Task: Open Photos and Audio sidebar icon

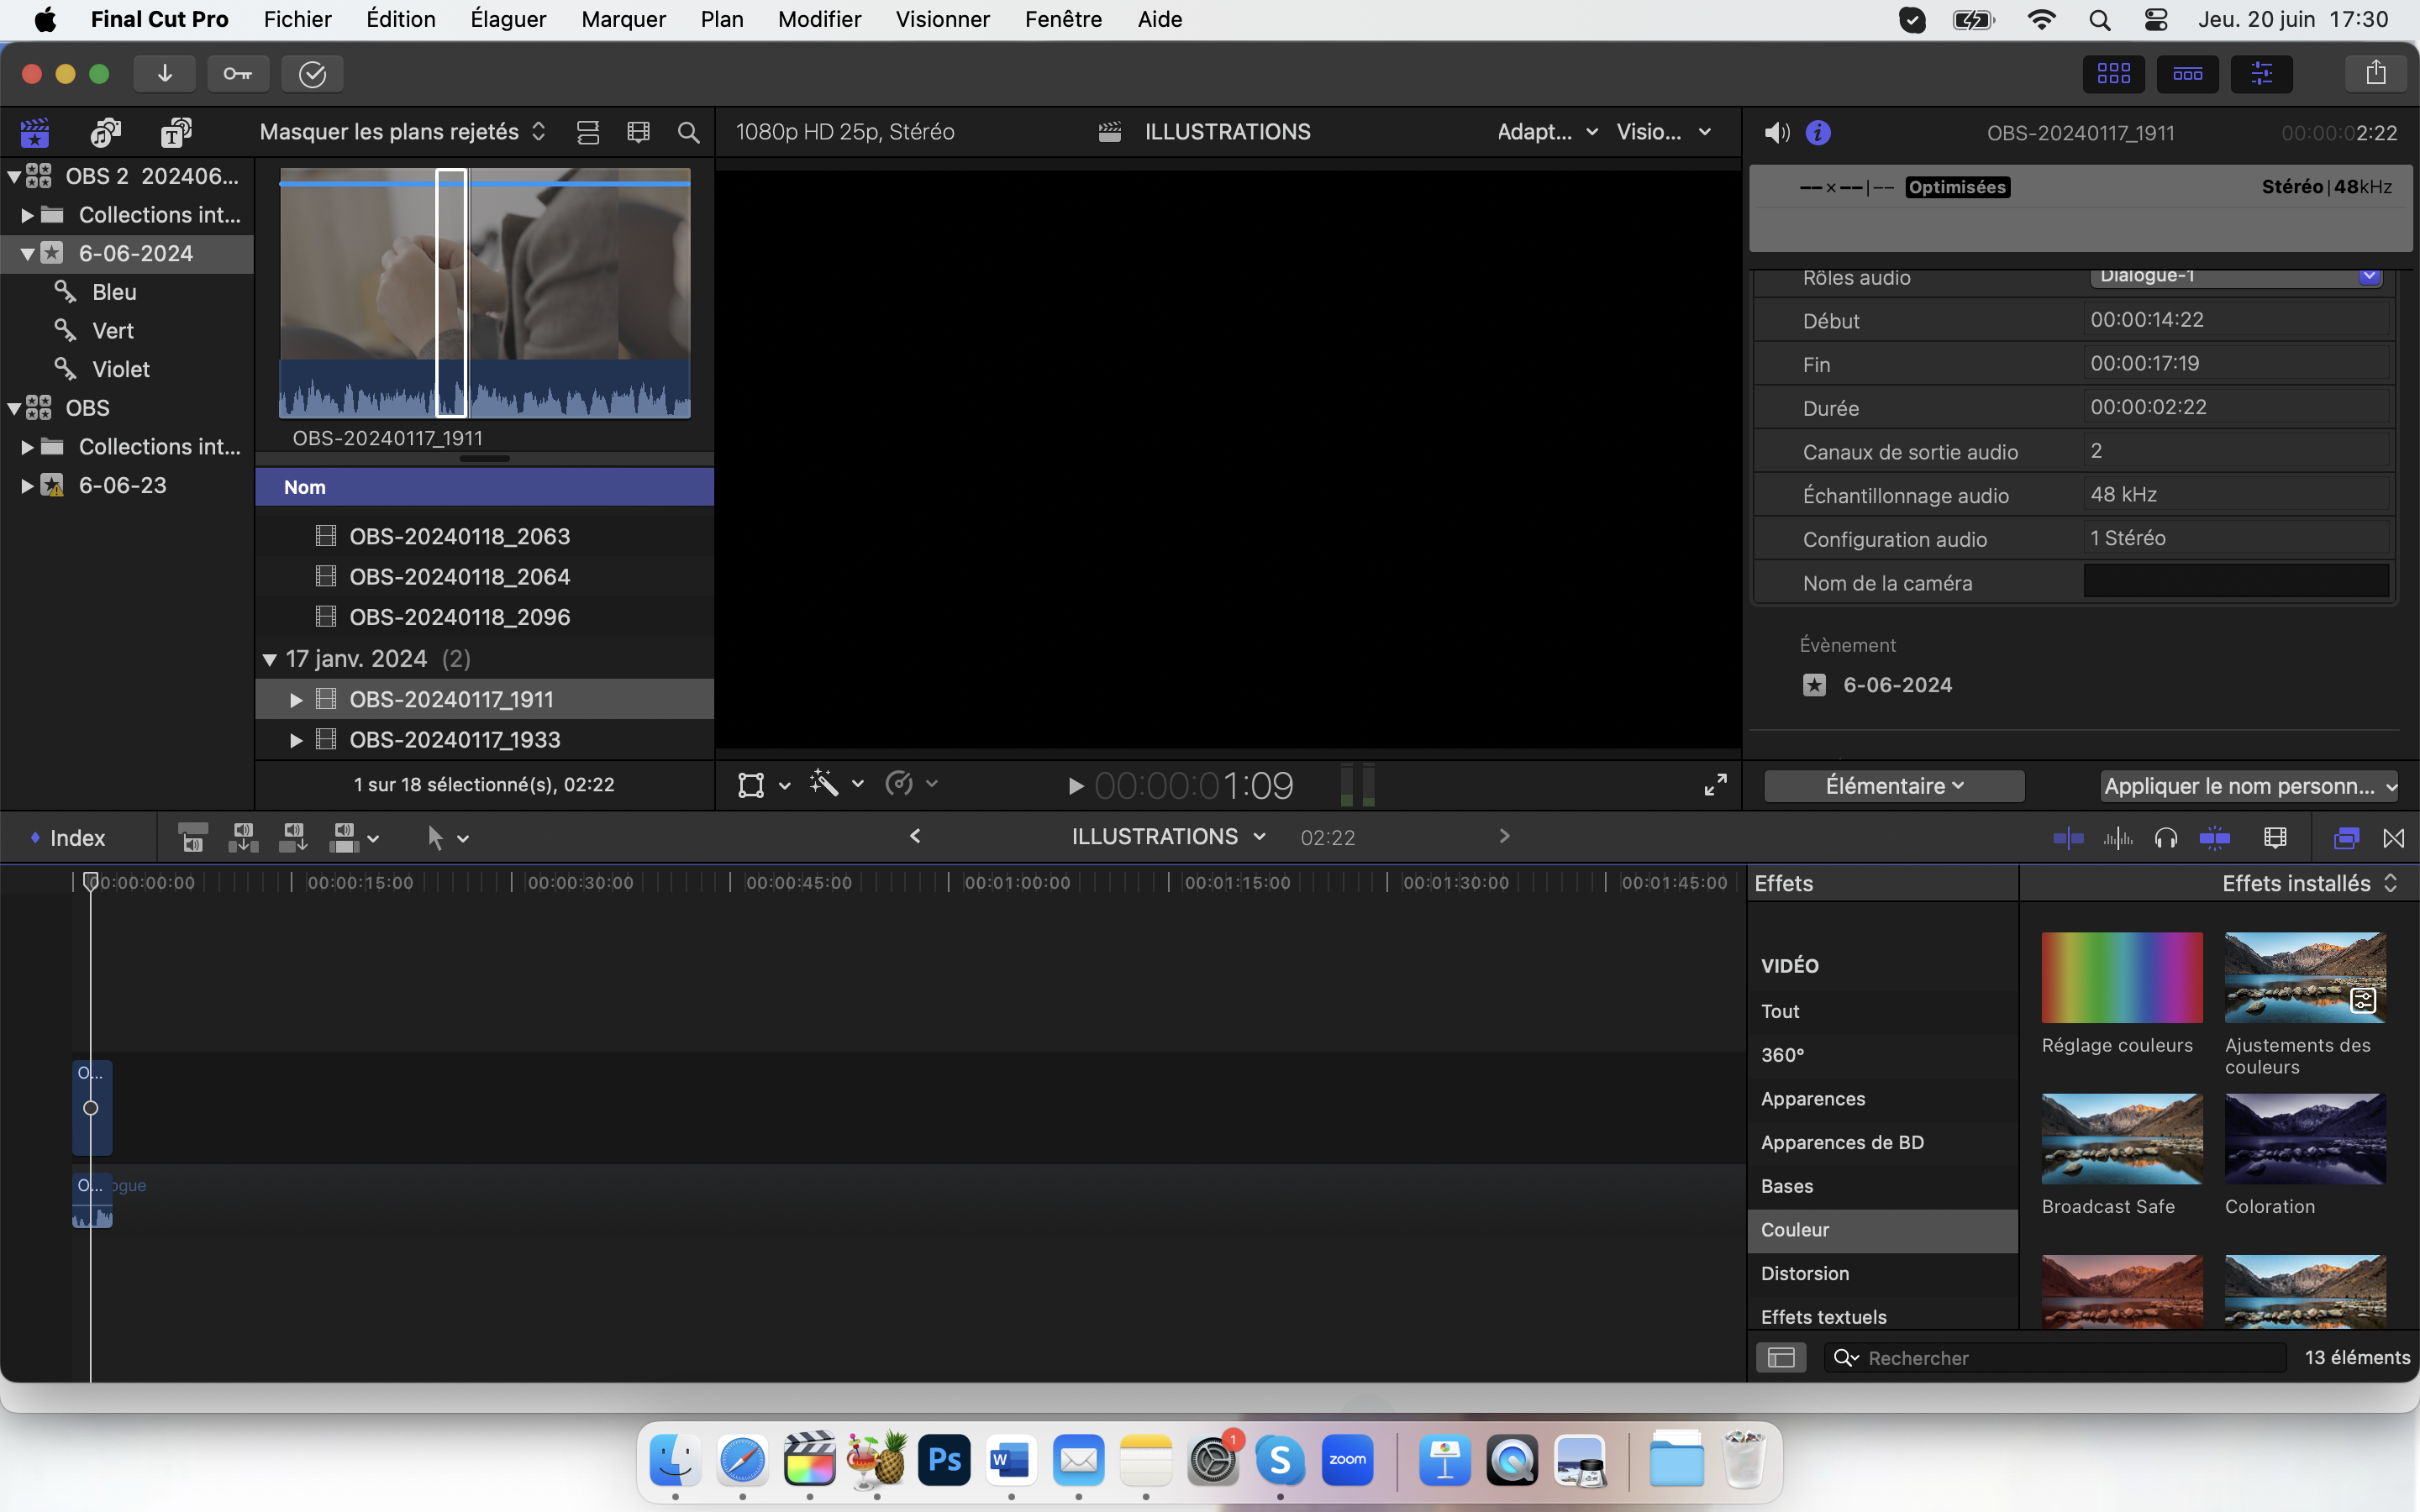Action: [x=106, y=132]
